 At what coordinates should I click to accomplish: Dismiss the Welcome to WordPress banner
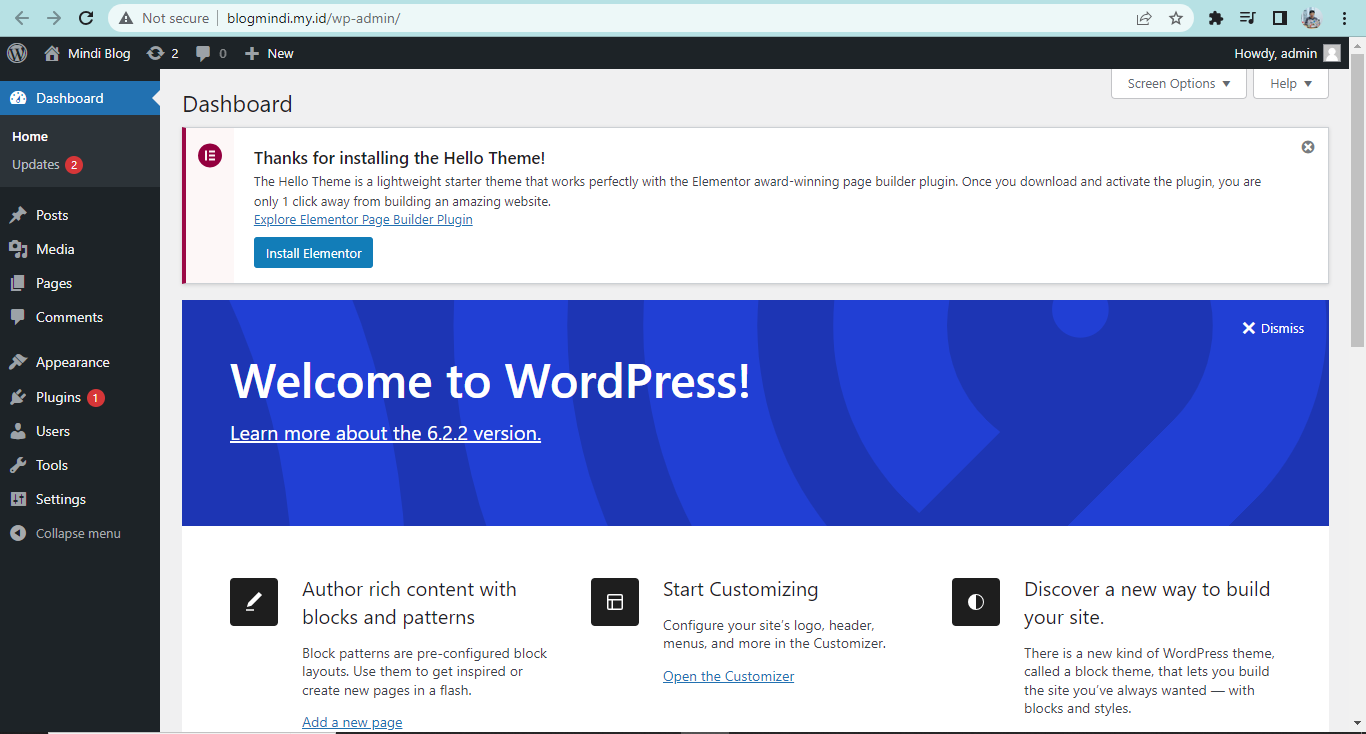coord(1273,327)
